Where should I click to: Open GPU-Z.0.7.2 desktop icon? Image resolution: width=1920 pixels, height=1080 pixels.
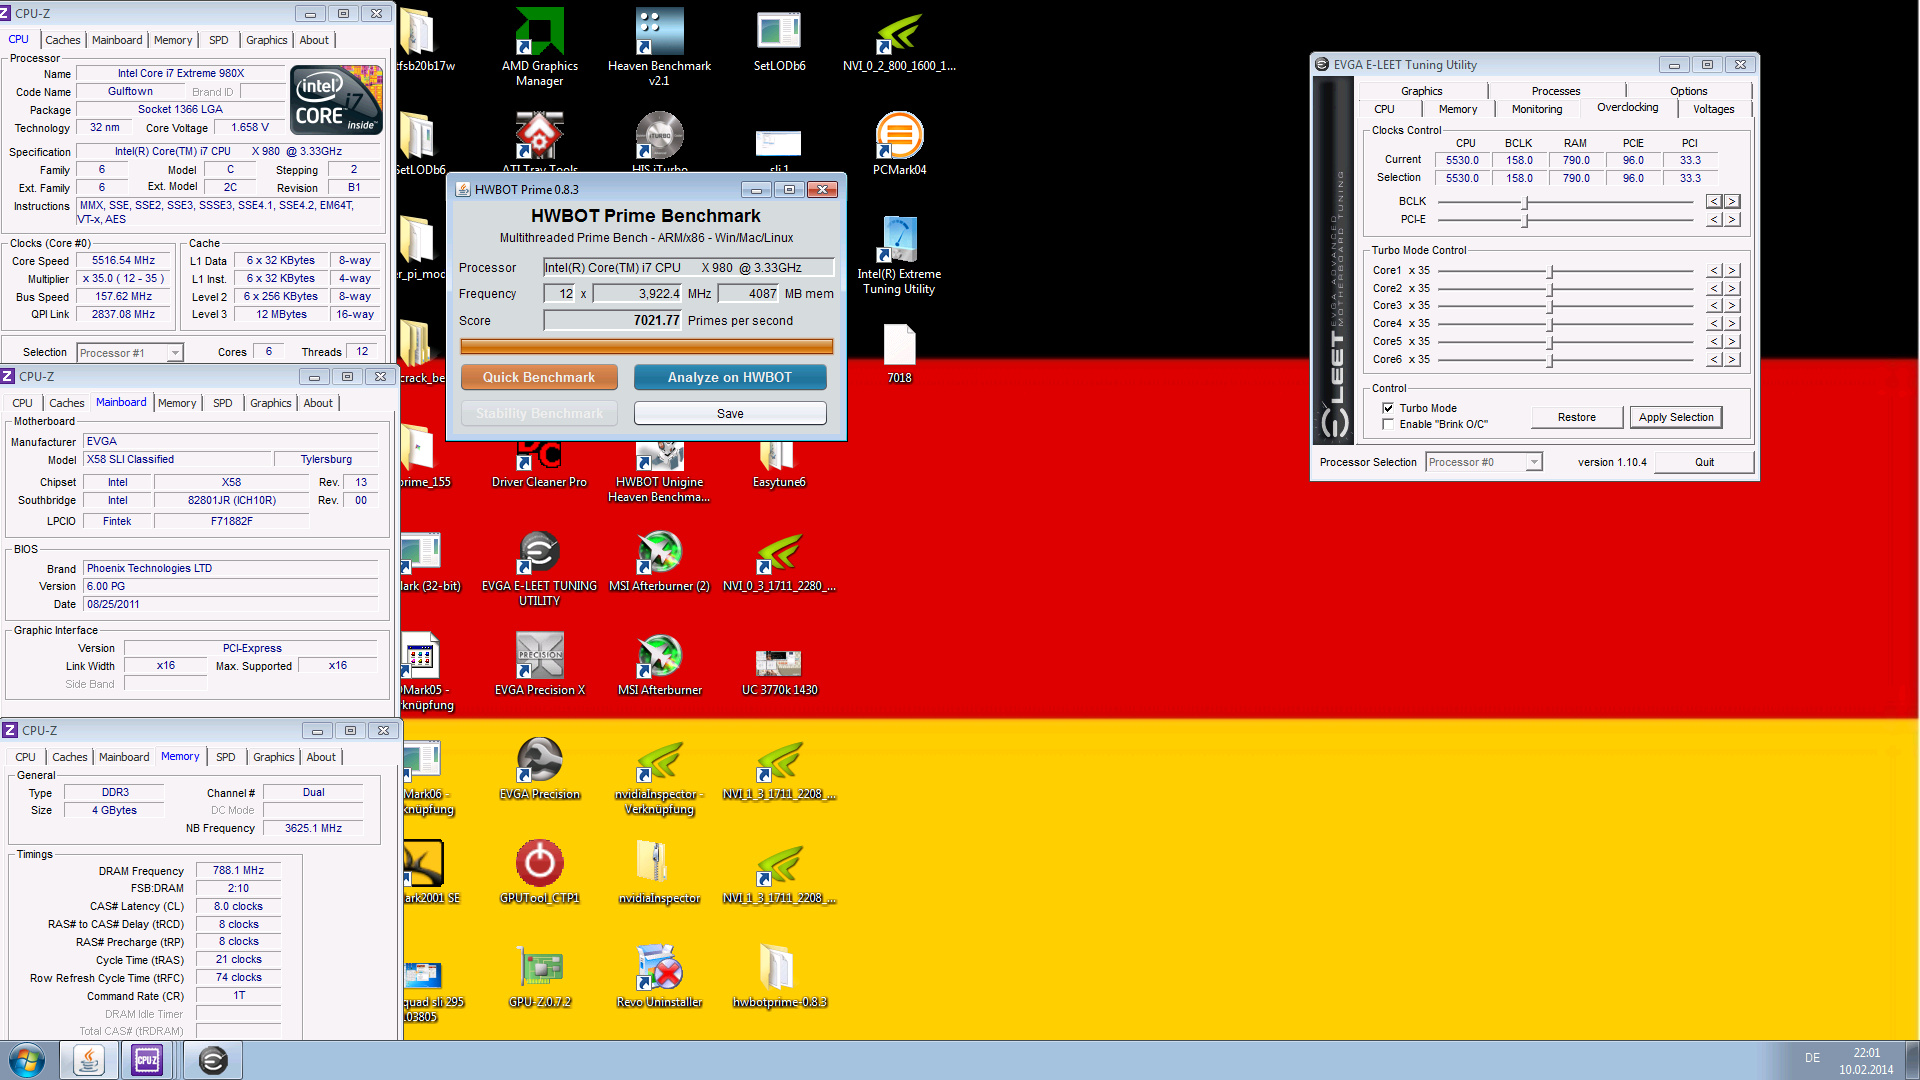(539, 977)
